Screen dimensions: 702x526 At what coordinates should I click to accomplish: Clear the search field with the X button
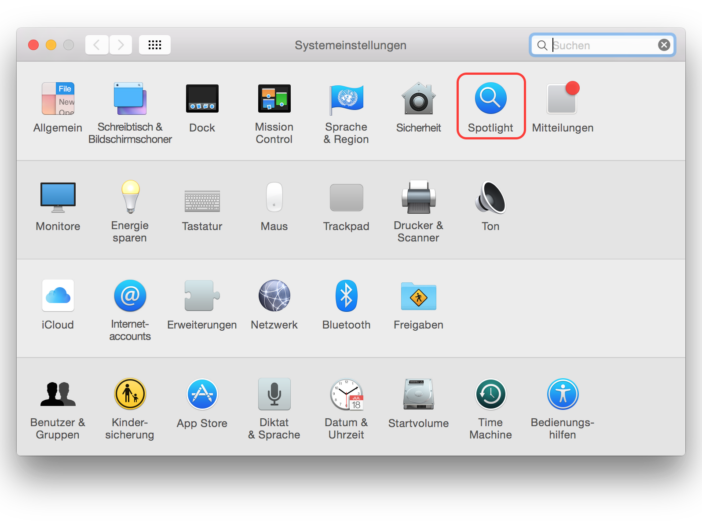tap(664, 45)
